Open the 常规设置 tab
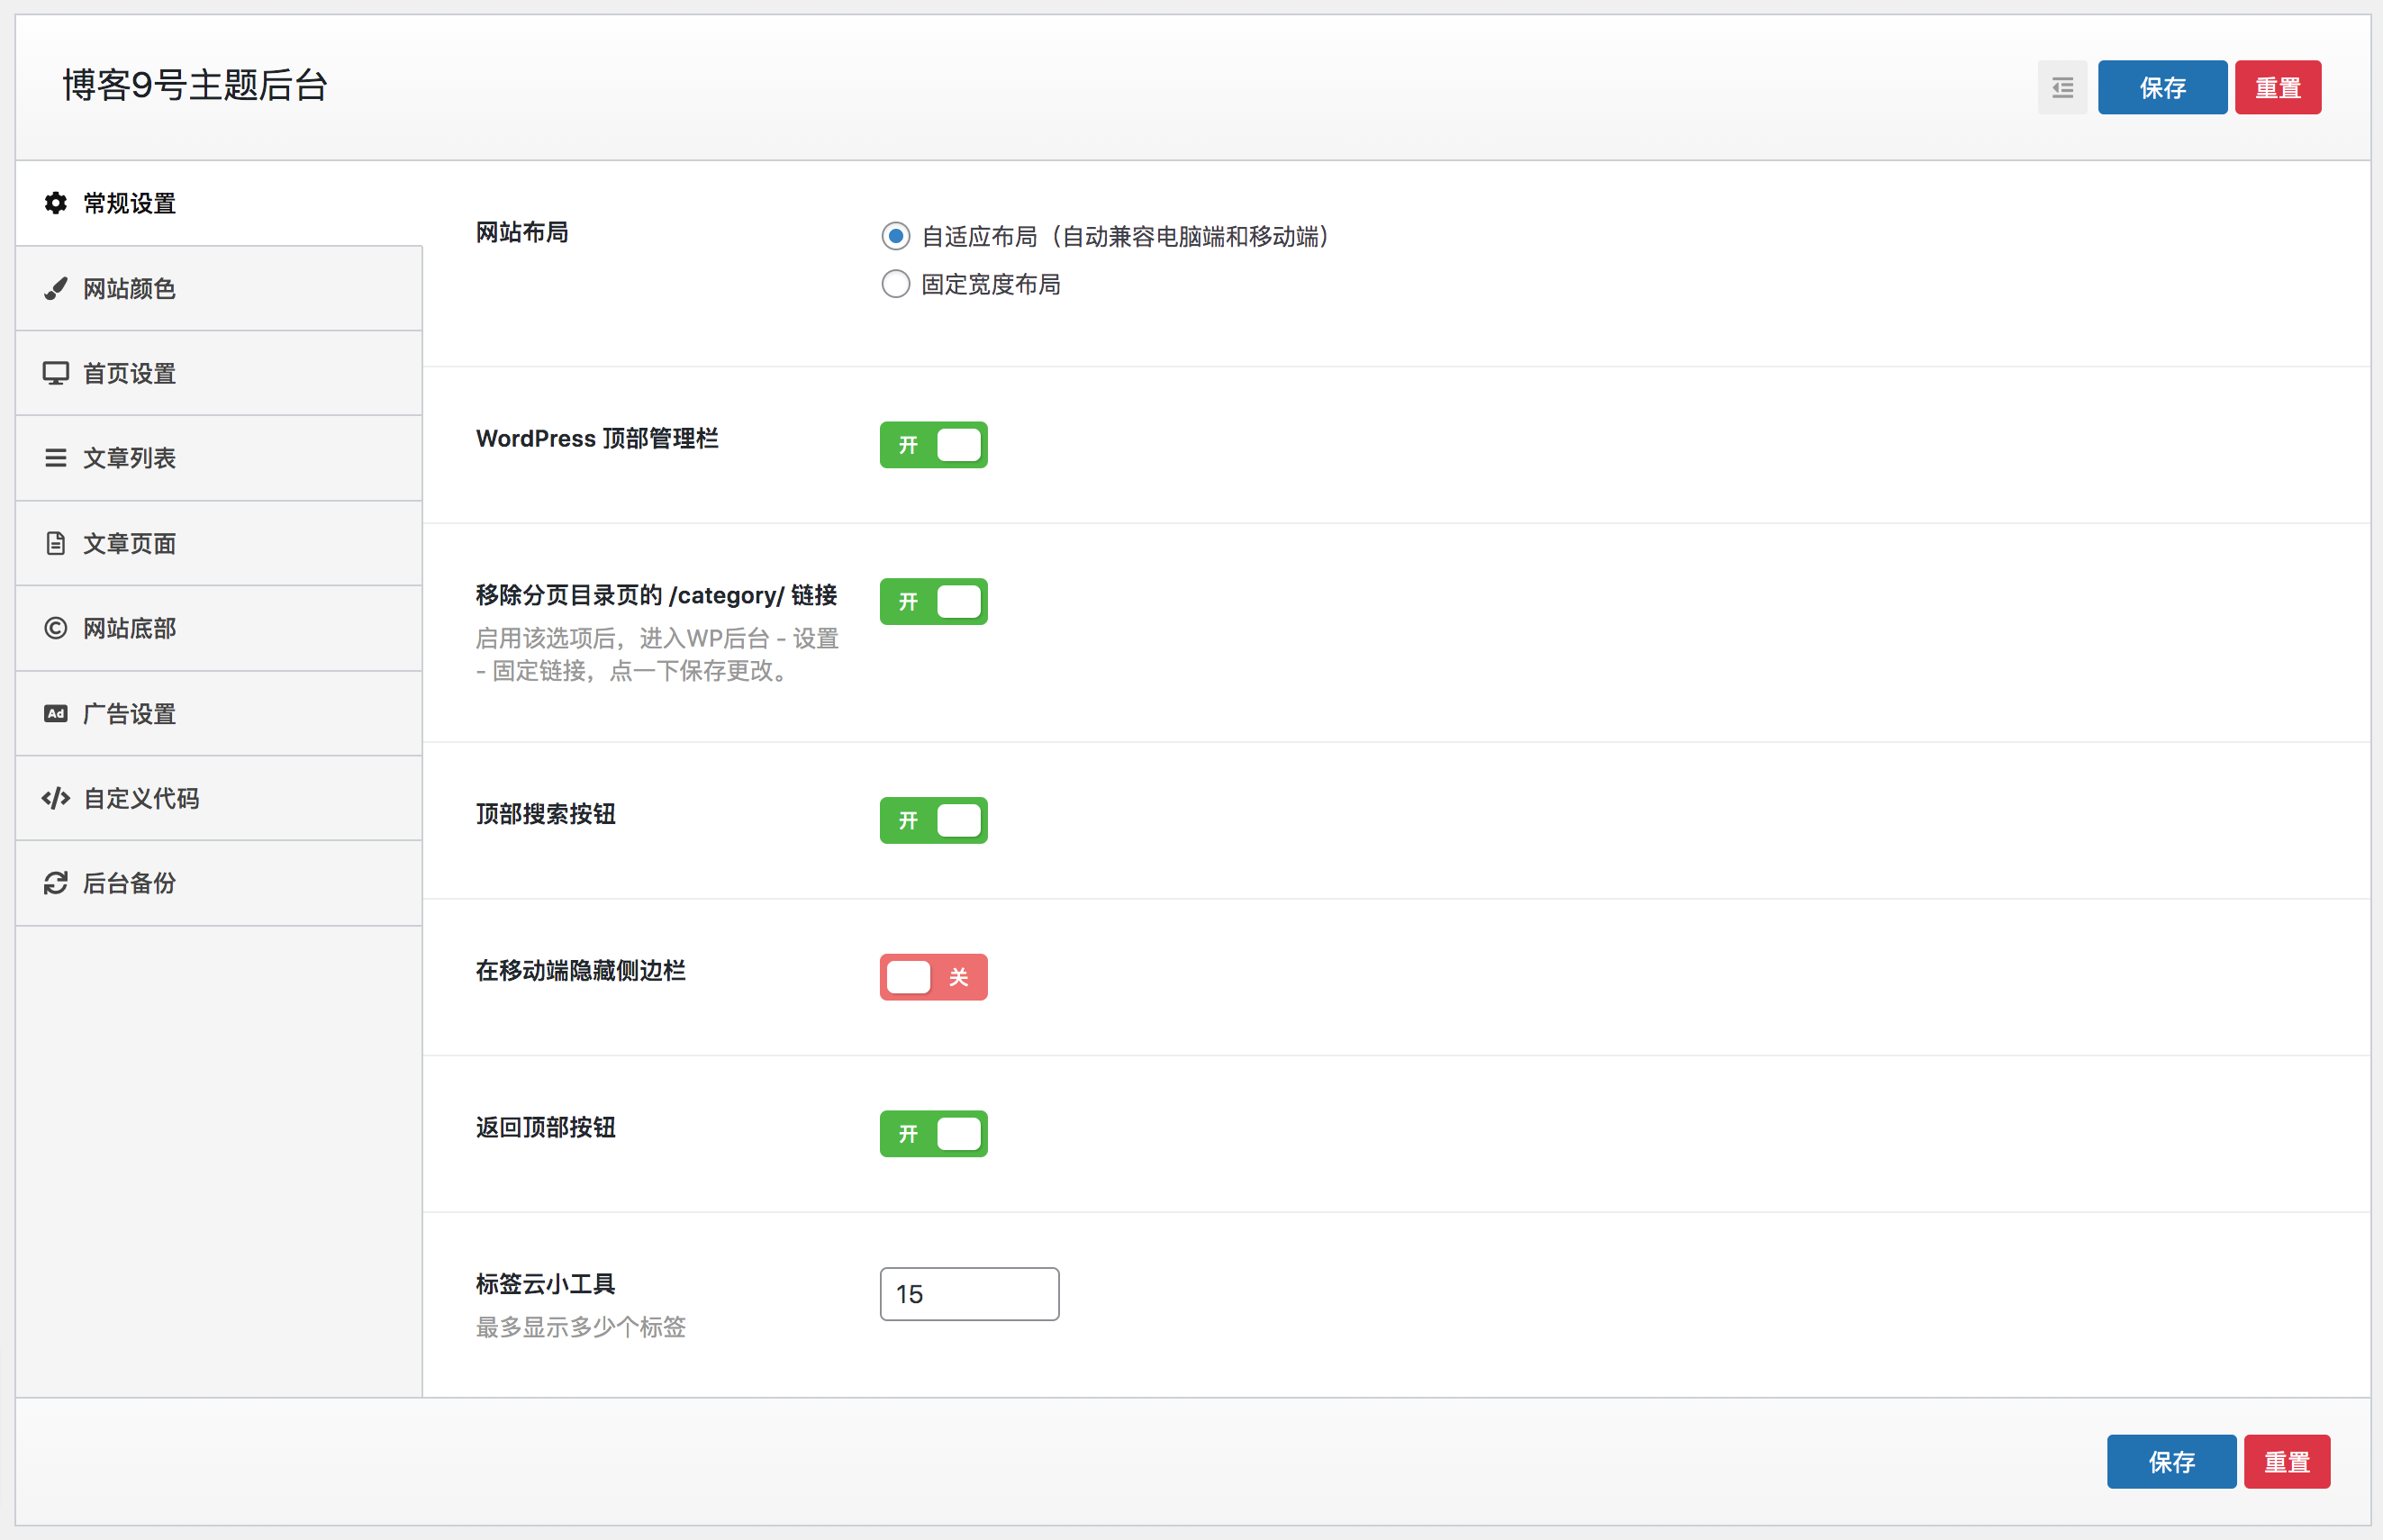Viewport: 2383px width, 1540px height. point(219,203)
